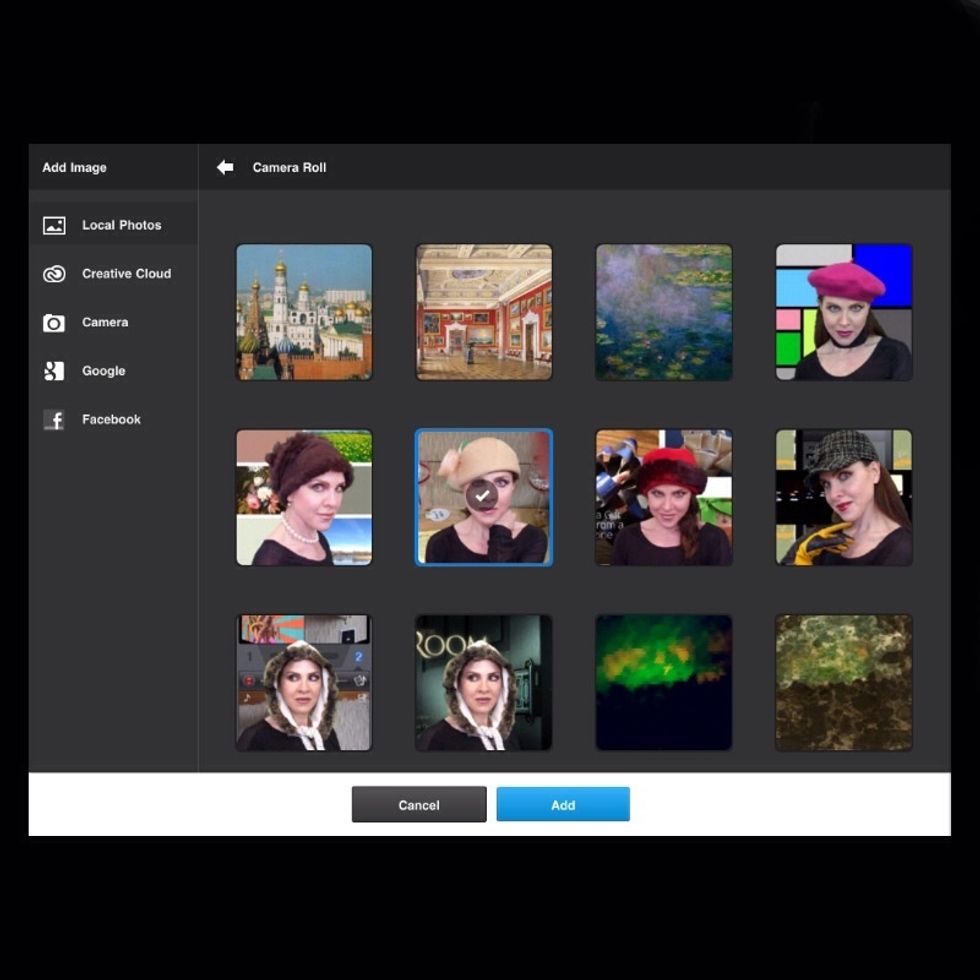The width and height of the screenshot is (980, 980).
Task: Choose Facebook as image source
Action: (x=111, y=420)
